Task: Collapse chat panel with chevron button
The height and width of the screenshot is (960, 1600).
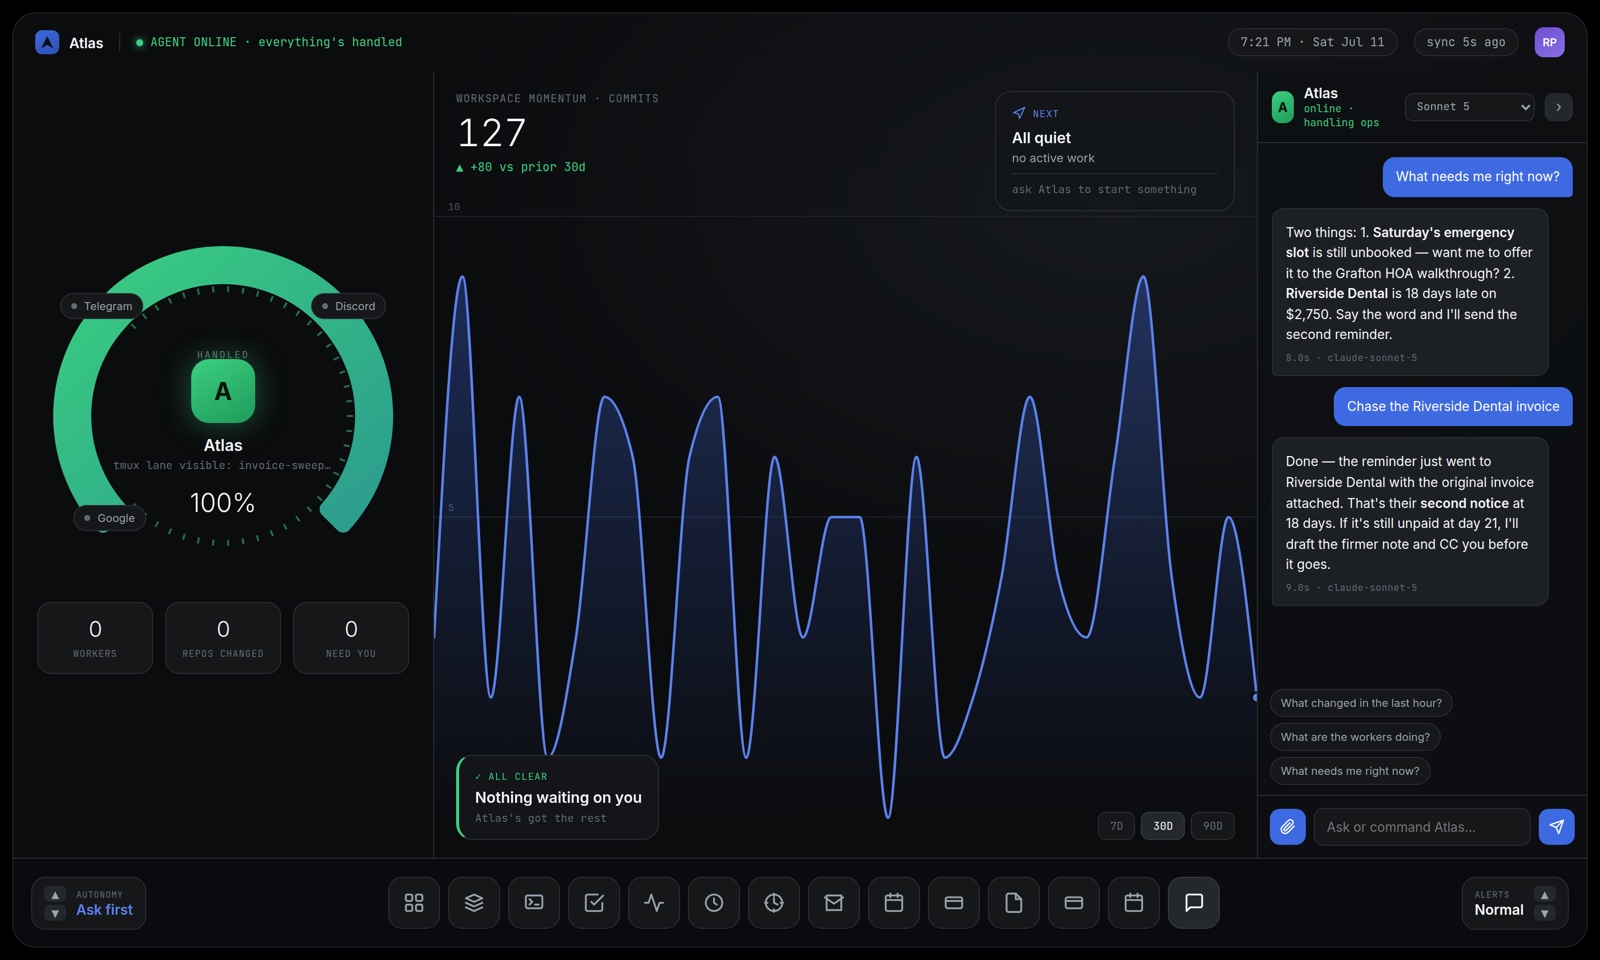Action: click(1558, 107)
